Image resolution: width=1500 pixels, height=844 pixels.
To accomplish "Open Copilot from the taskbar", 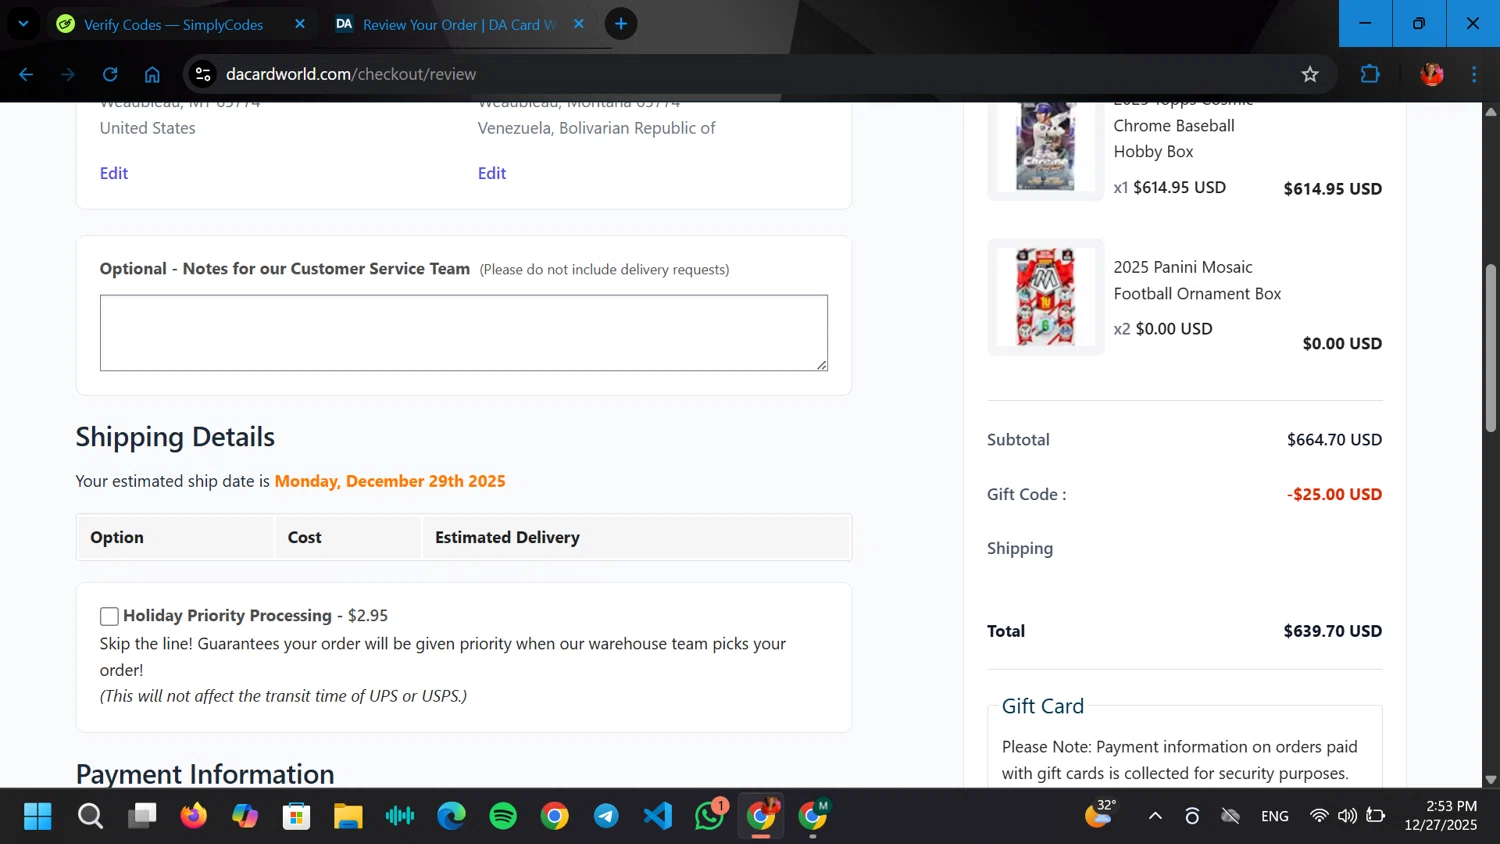I will [x=245, y=816].
